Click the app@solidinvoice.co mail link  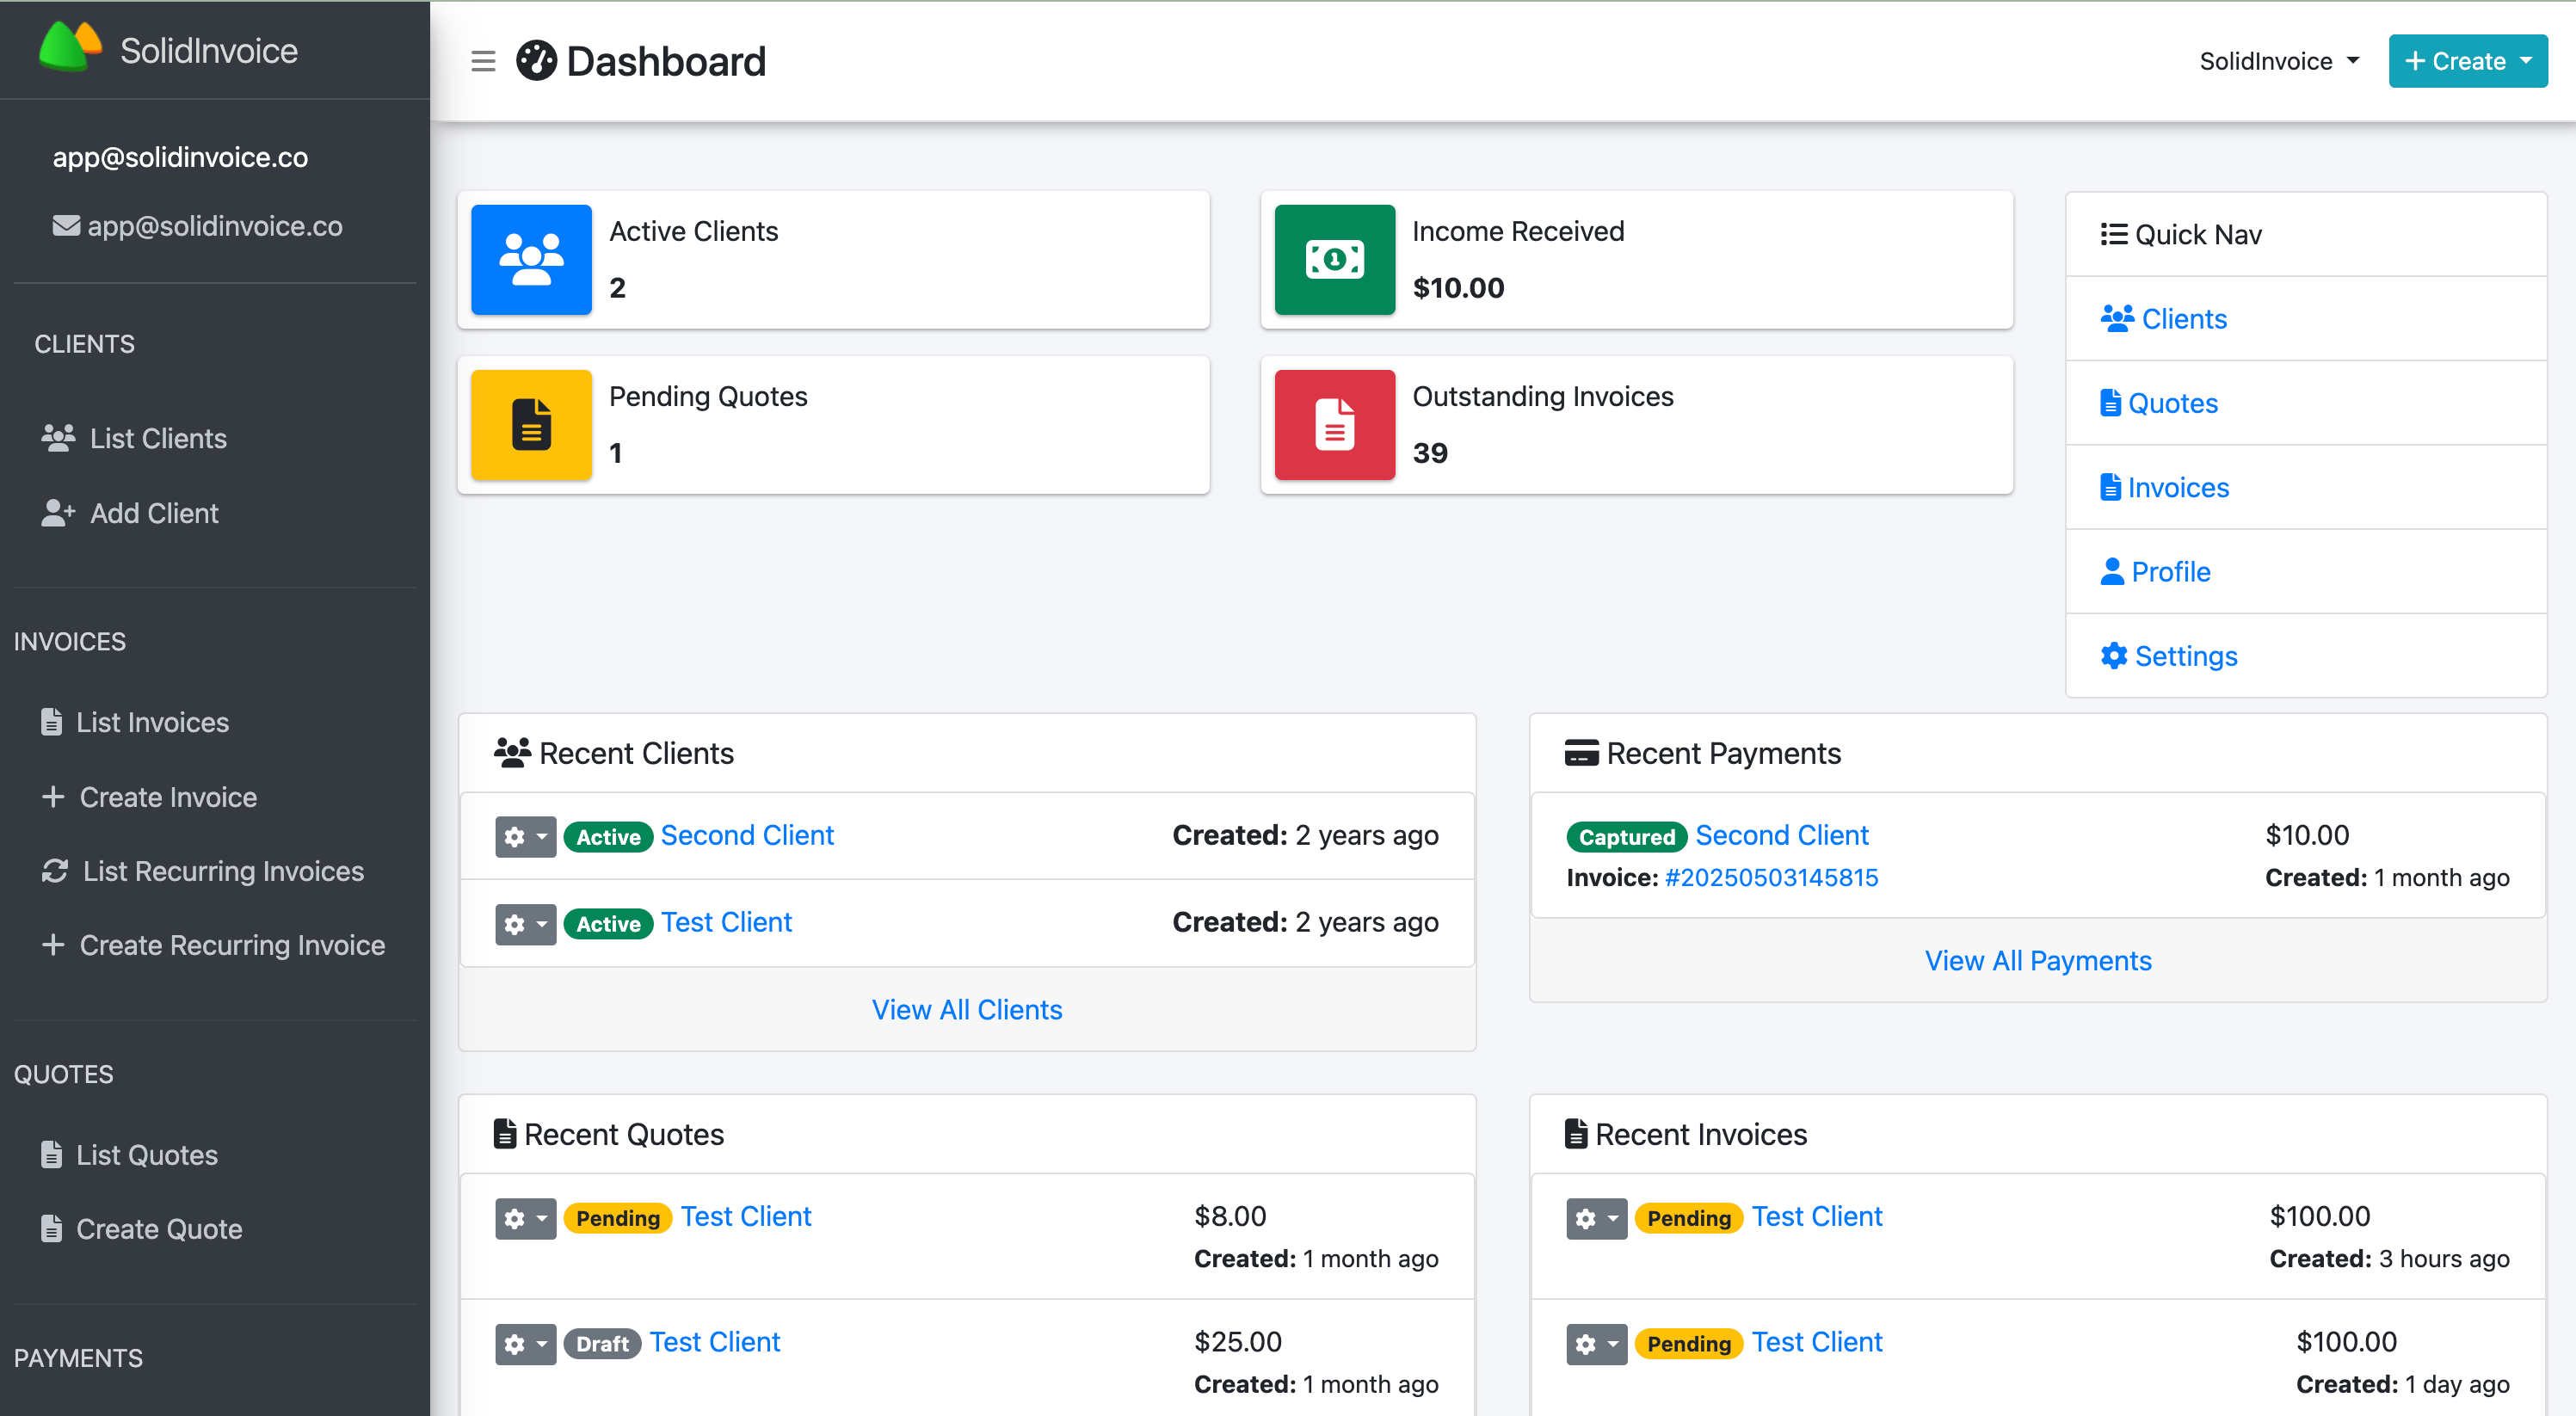pos(215,226)
